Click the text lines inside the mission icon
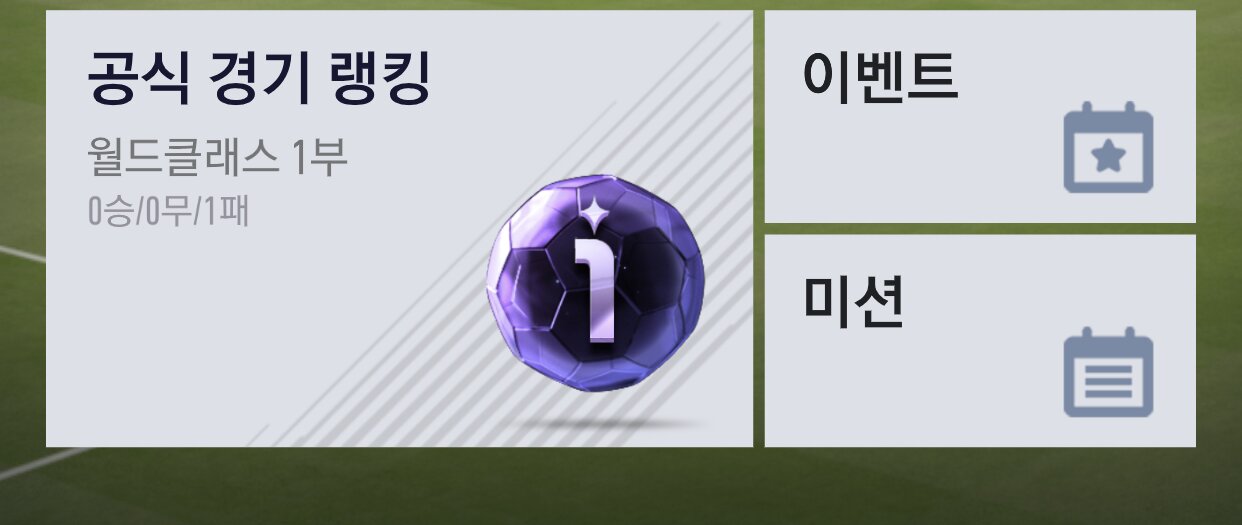The image size is (1242, 525). point(1108,383)
